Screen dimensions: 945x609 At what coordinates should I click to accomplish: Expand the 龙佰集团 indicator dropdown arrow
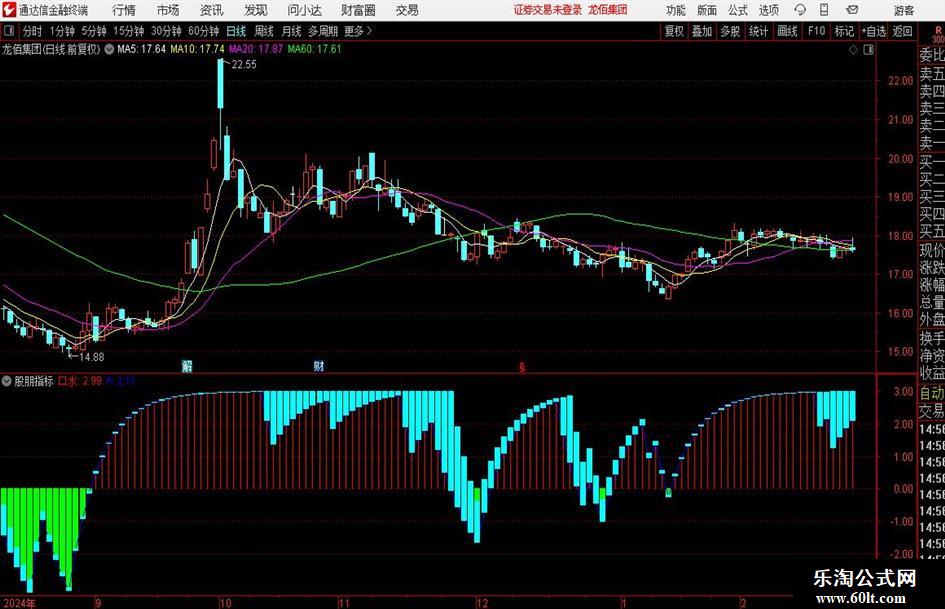tap(109, 49)
